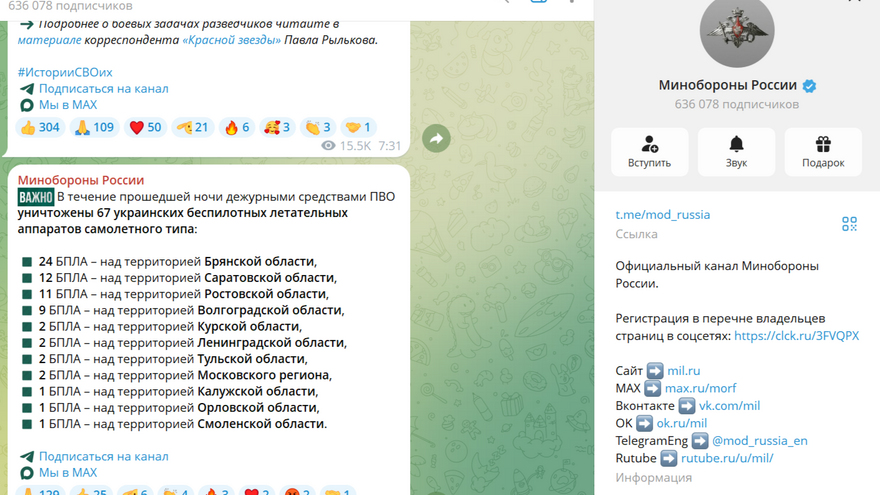
Task: Click the MAX chat icon in second post
Action: point(26,473)
